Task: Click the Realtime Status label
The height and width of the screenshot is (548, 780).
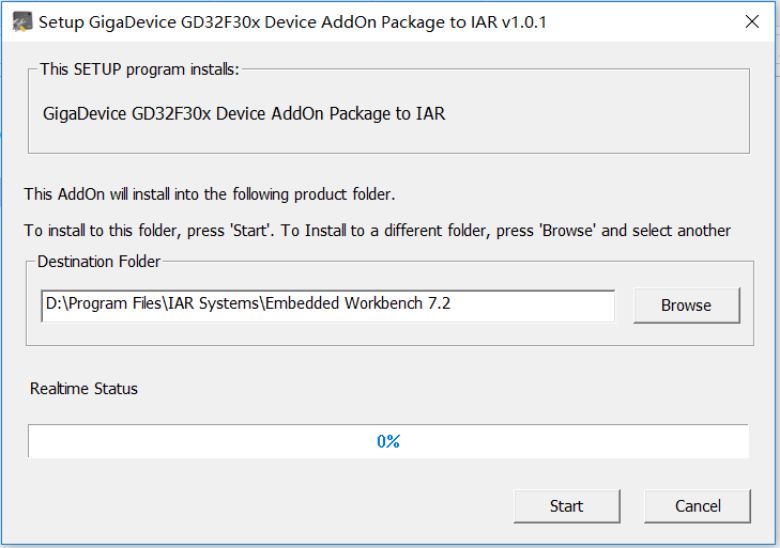Action: pos(84,388)
